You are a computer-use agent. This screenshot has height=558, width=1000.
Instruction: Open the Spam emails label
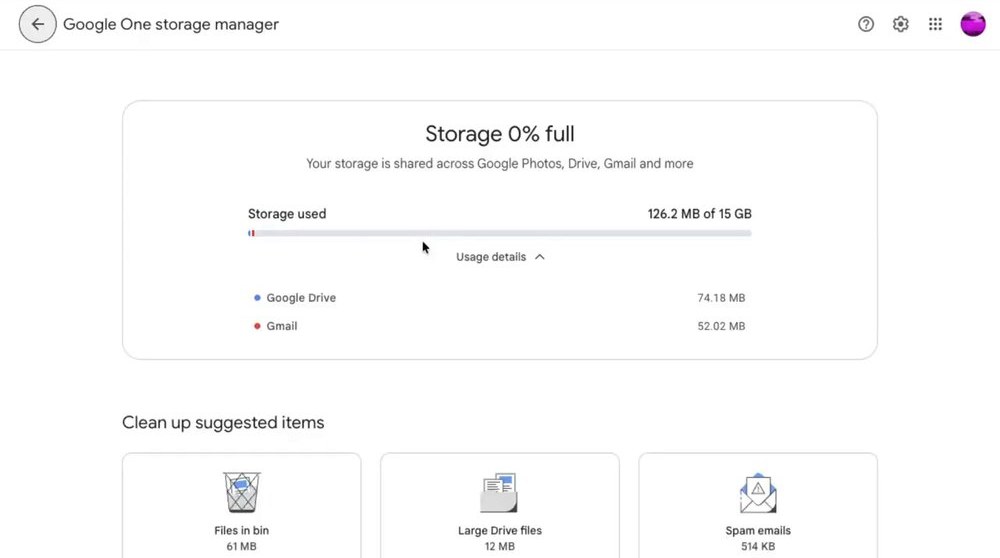(x=758, y=531)
